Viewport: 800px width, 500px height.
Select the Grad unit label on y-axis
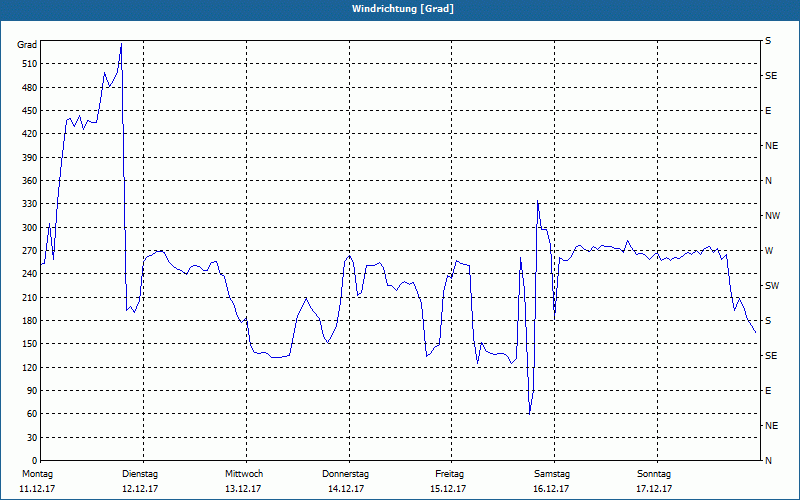27,45
